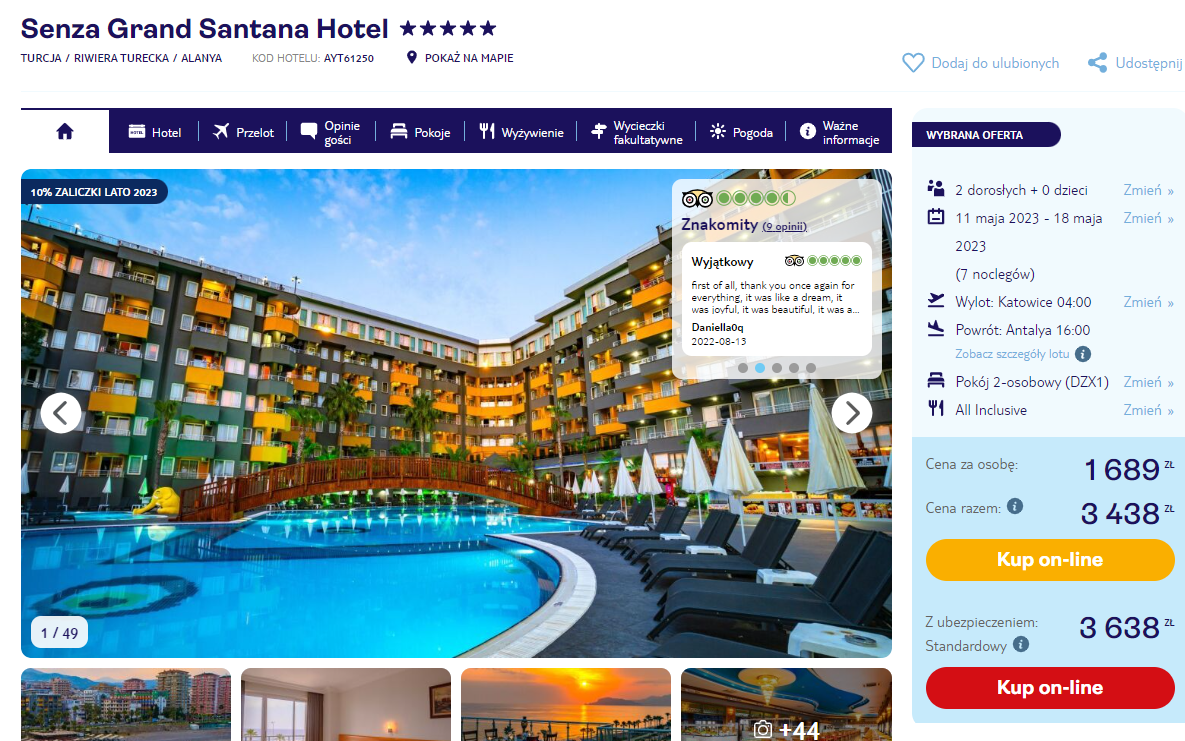Select the third review carousel dot
Viewport: 1185px width, 741px height.
777,368
